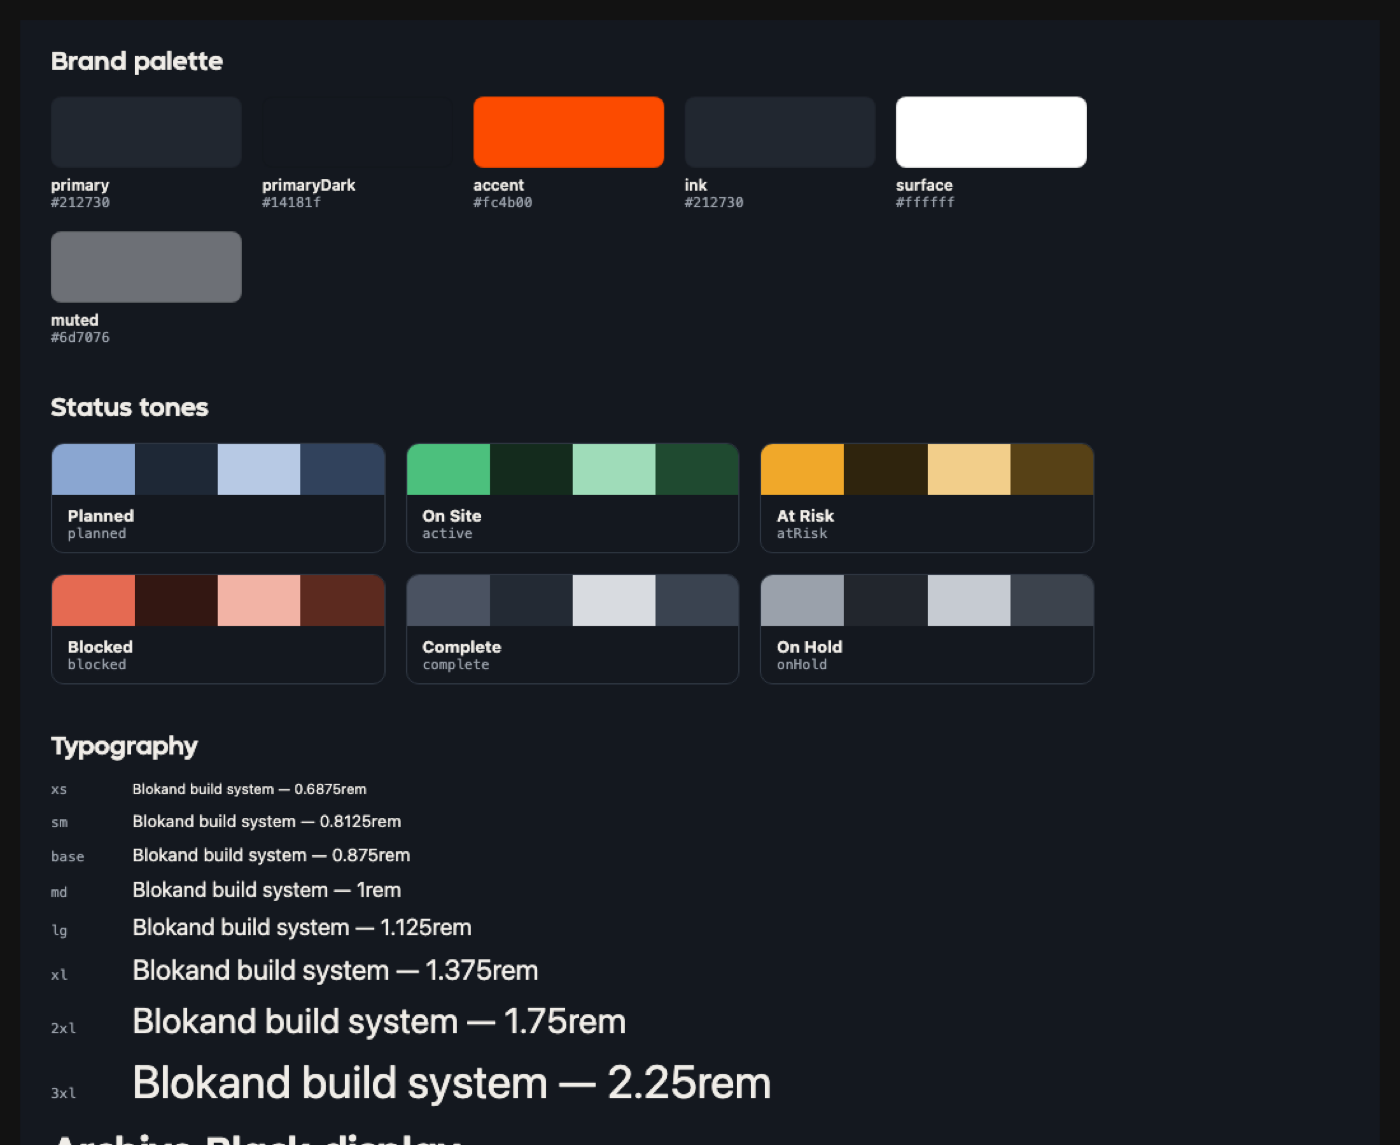Click the pale yellow swatch in At Risk
The width and height of the screenshot is (1400, 1145).
(969, 469)
